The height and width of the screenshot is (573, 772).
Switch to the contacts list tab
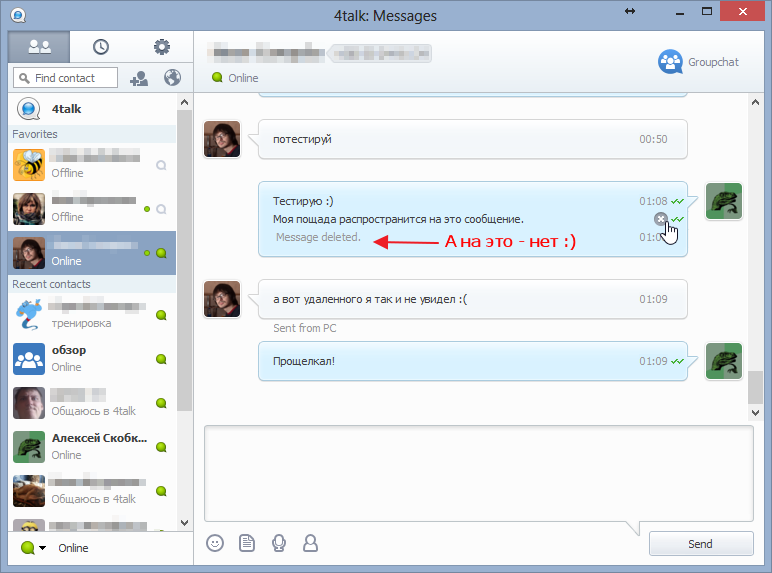pyautogui.click(x=39, y=47)
